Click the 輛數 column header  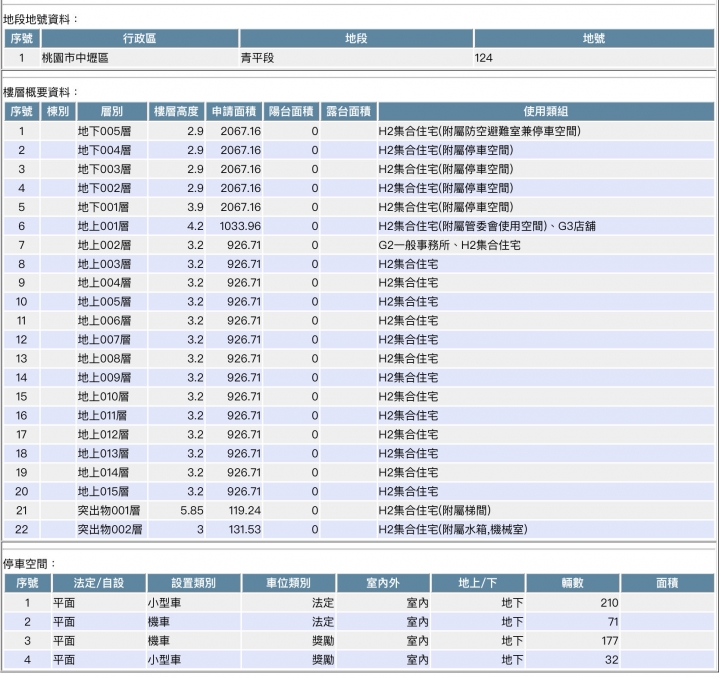[573, 583]
